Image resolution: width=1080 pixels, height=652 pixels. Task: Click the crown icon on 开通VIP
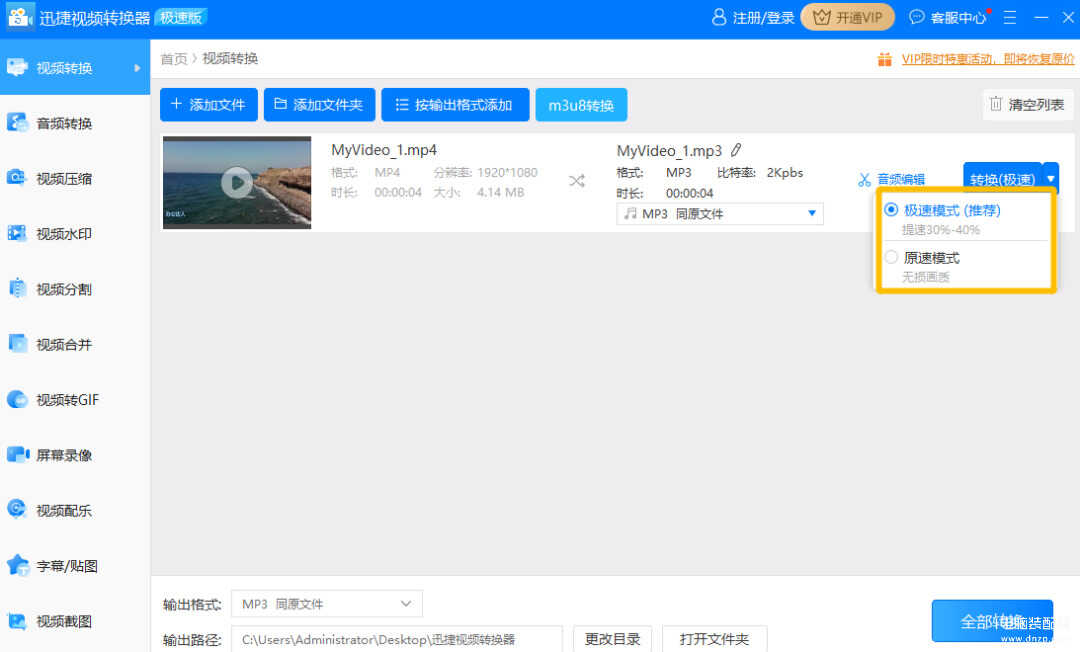[x=821, y=17]
